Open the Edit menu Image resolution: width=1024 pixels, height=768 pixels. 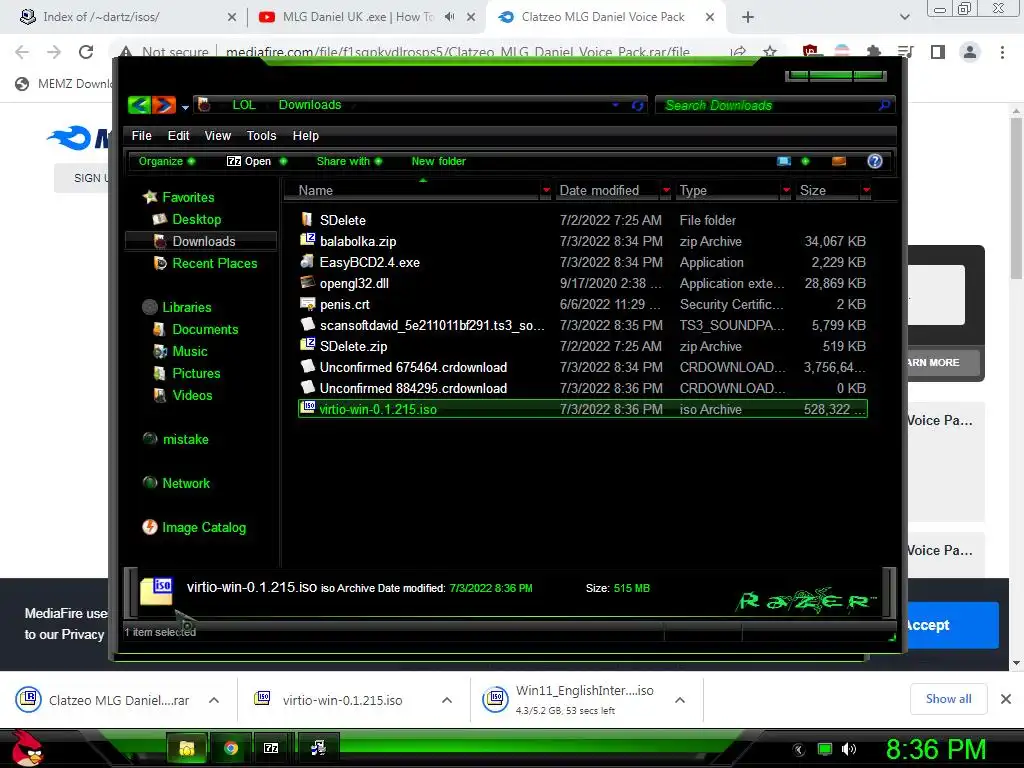click(178, 136)
